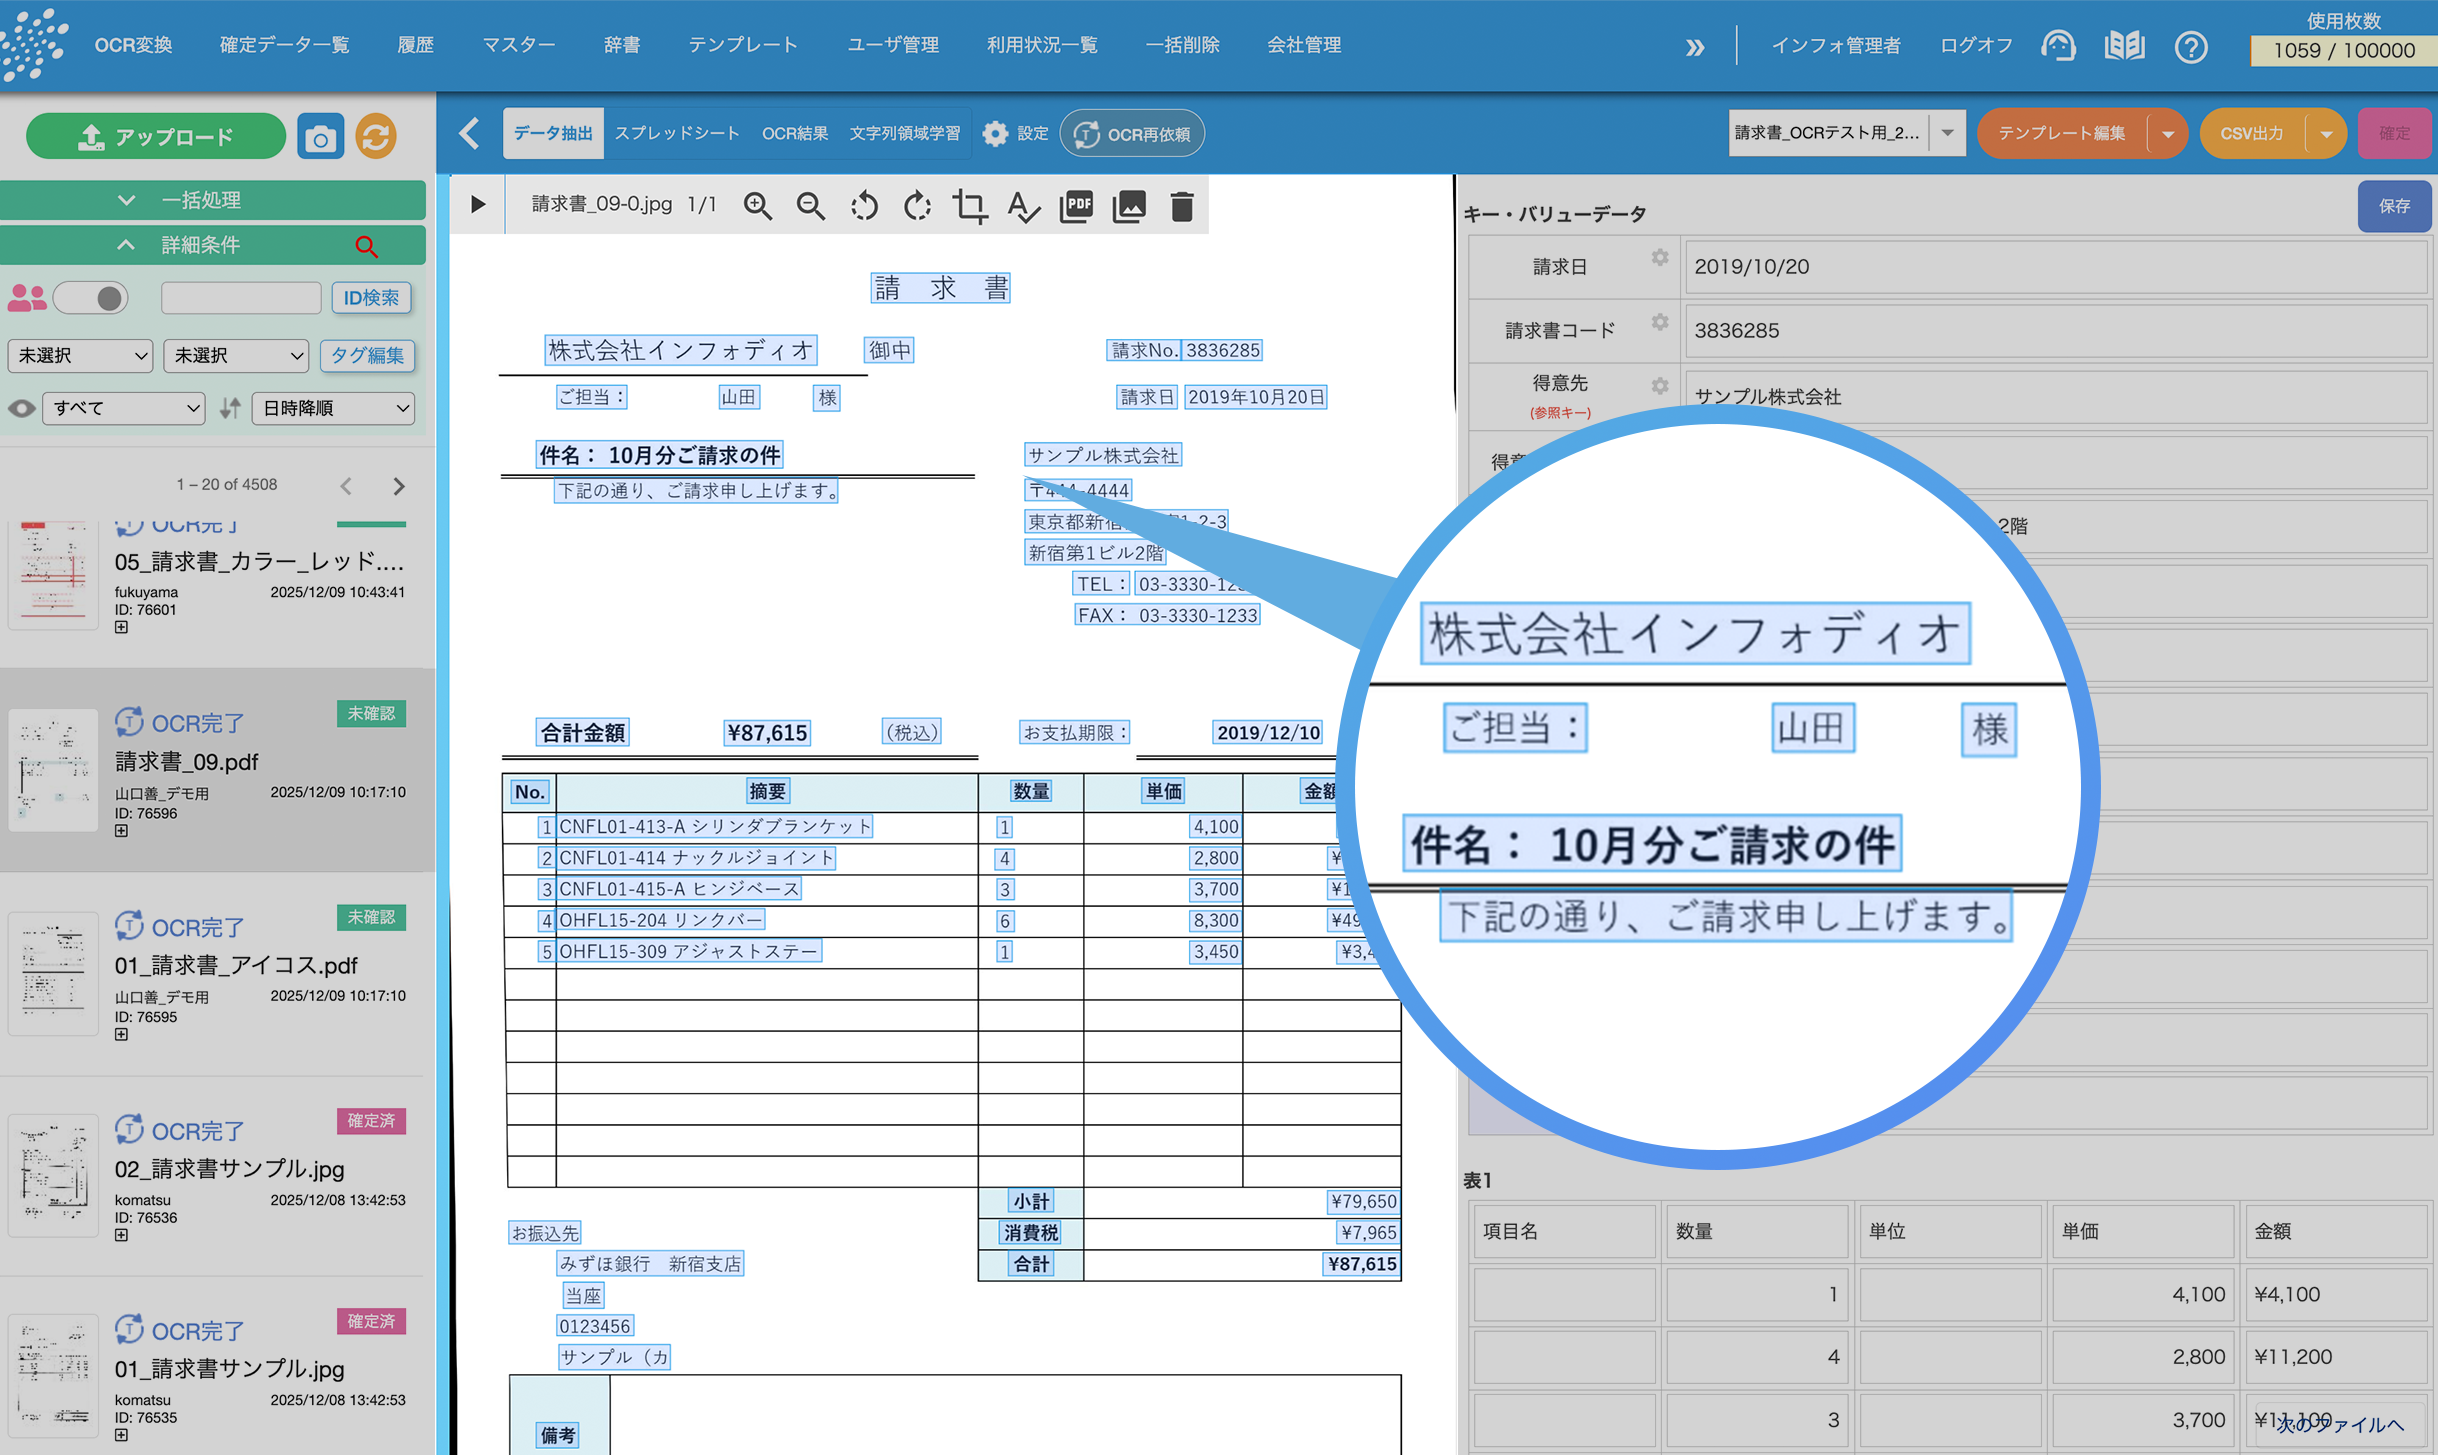Select the crop tool icon
The image size is (2438, 1455).
(969, 207)
